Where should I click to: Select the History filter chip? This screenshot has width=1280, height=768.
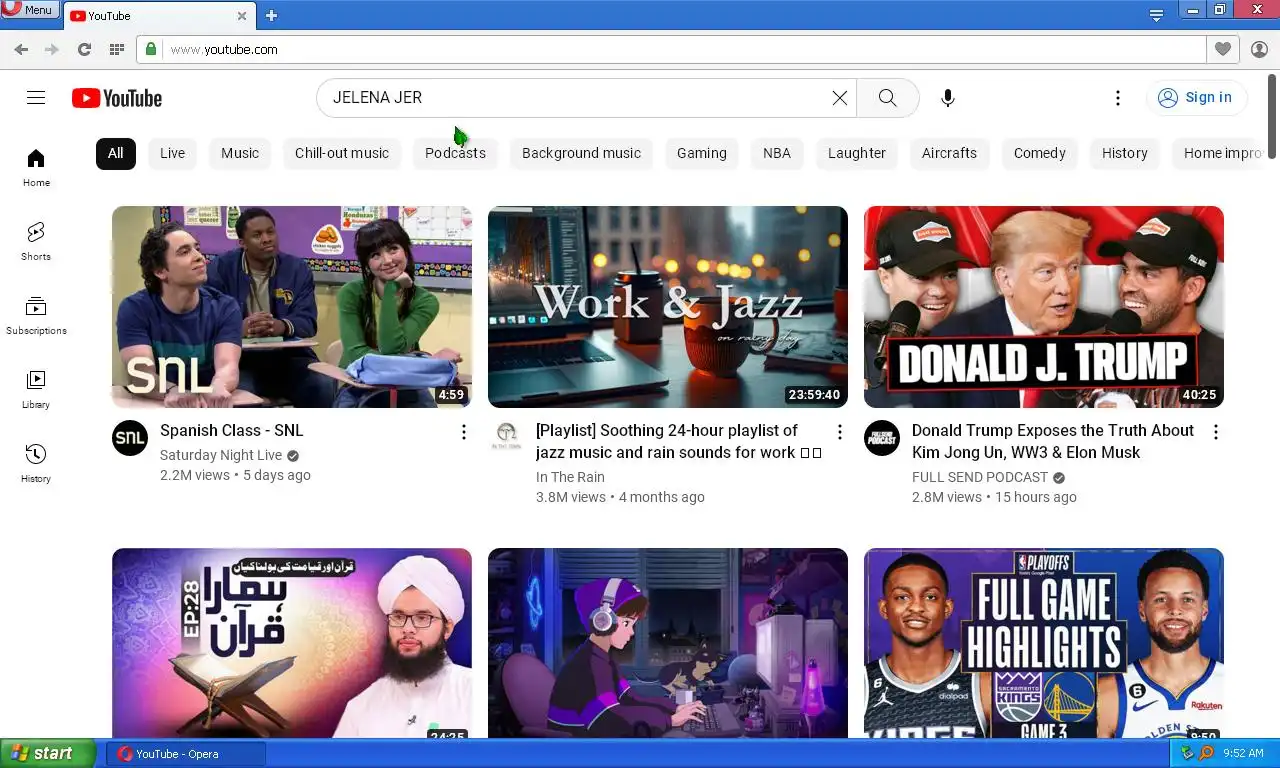click(1125, 153)
